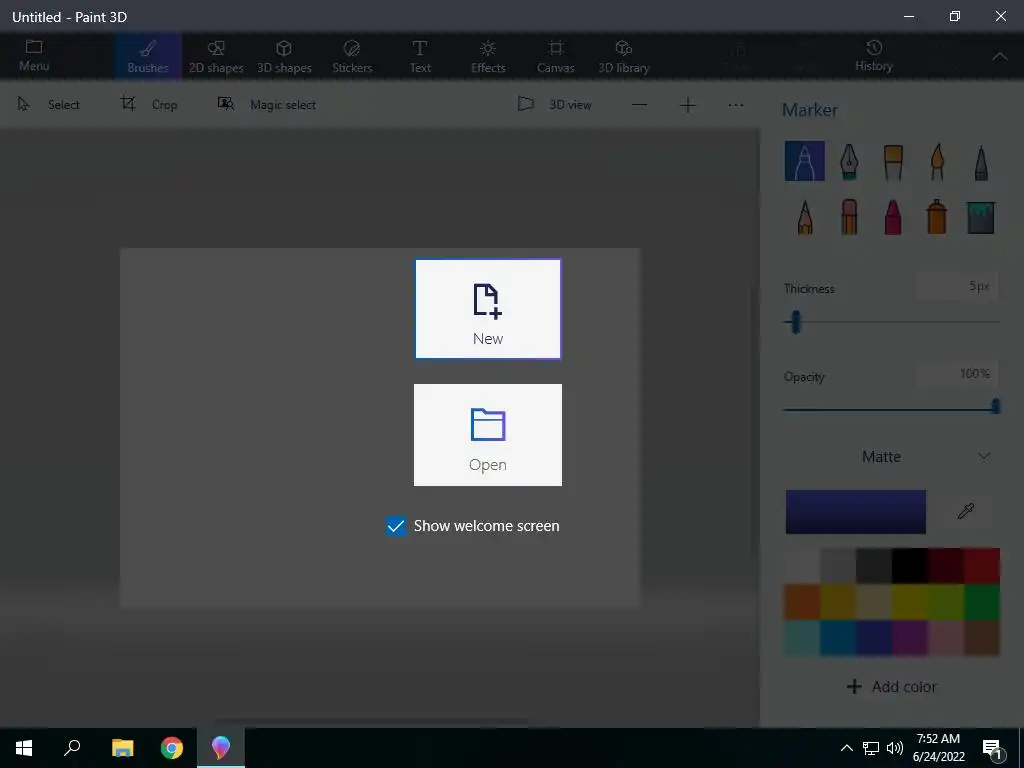Screen dimensions: 1024x768
Task: Show hidden system tray icons
Action: (x=846, y=748)
